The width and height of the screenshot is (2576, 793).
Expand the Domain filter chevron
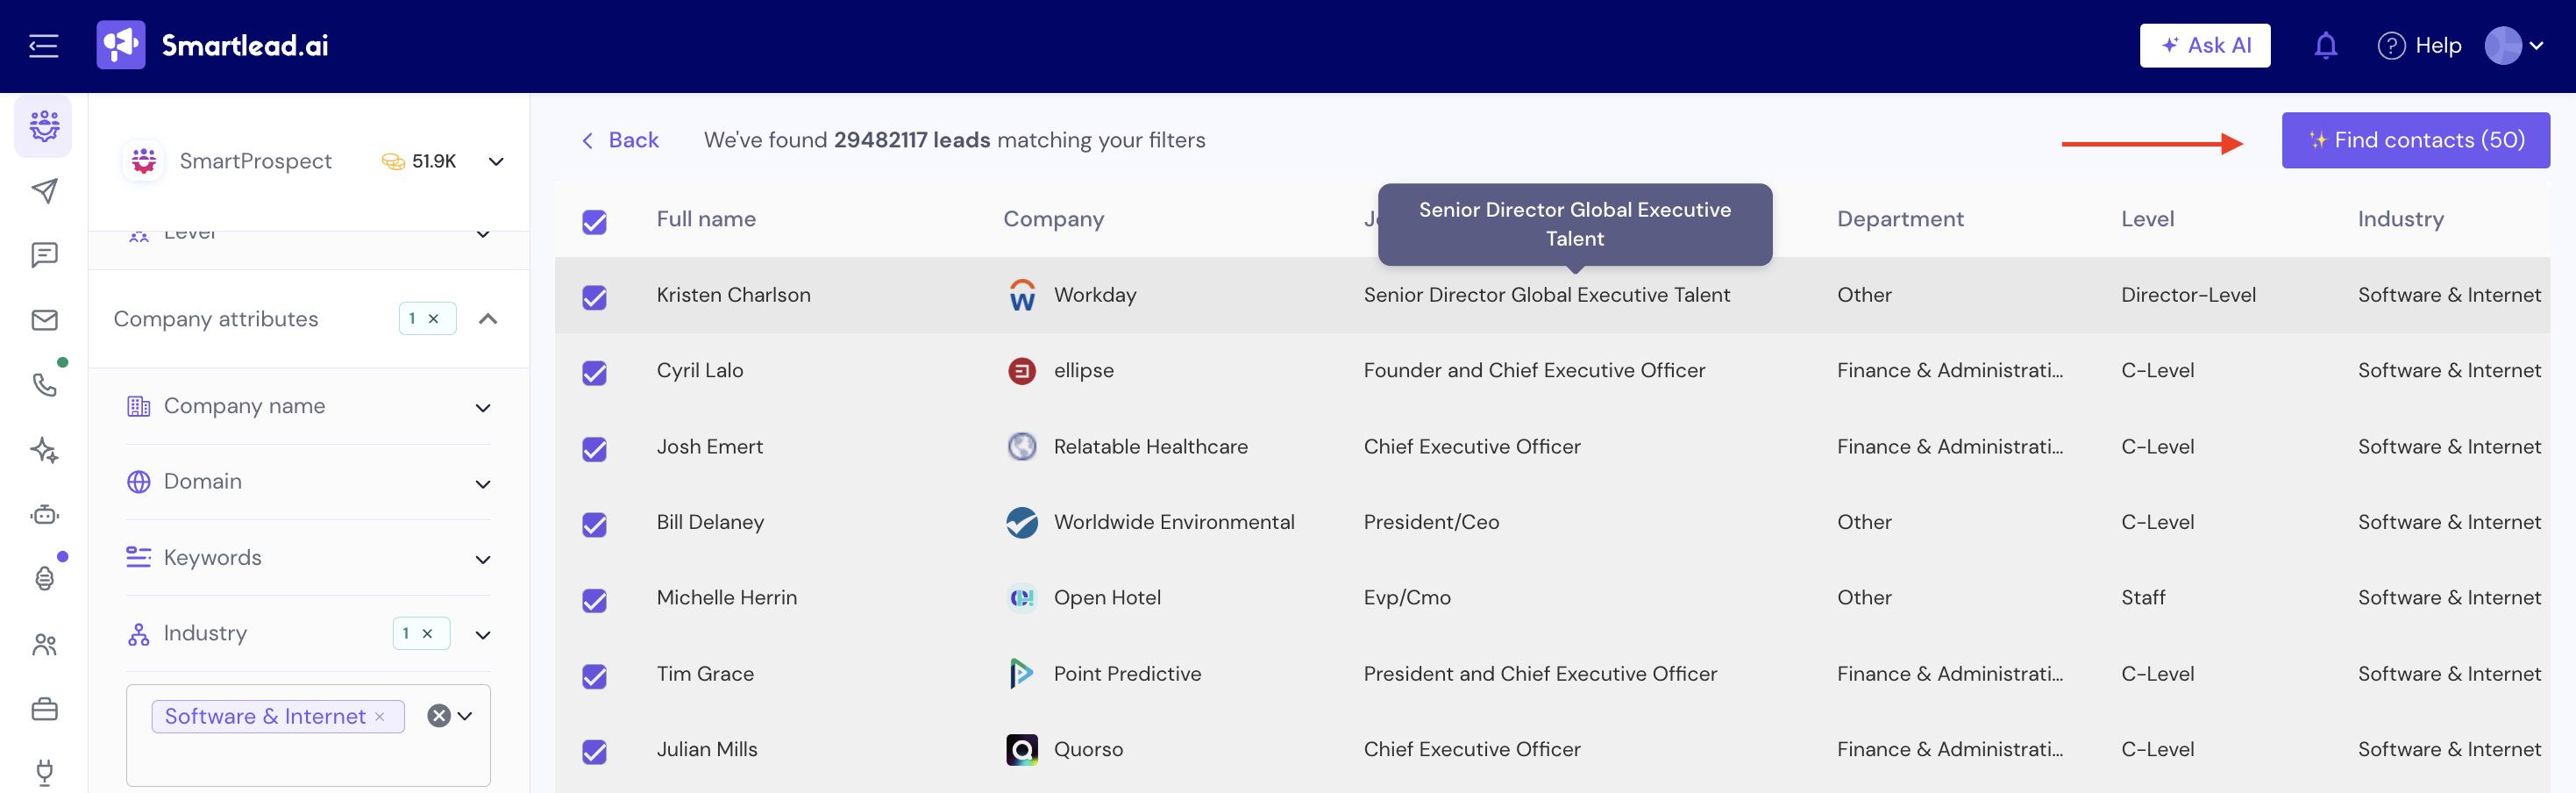point(483,484)
